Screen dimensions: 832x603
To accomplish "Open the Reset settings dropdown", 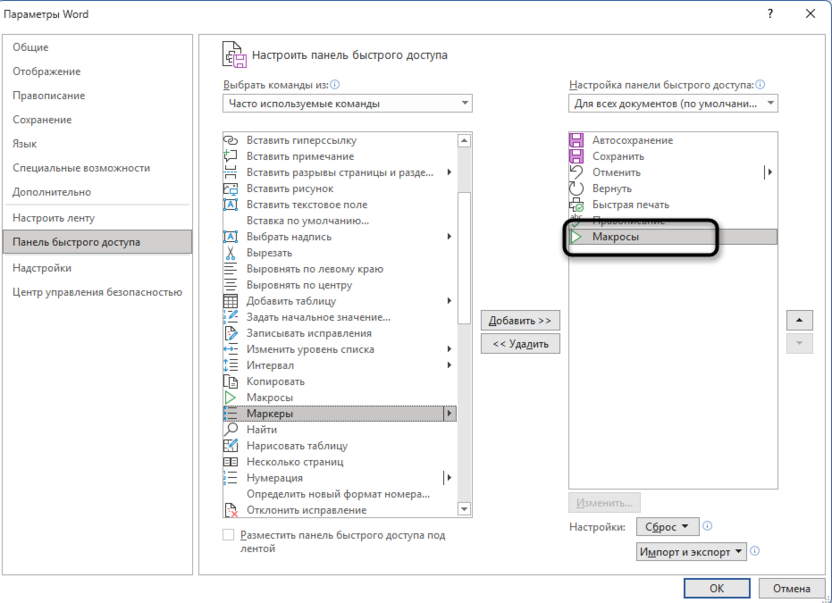I will pos(667,526).
